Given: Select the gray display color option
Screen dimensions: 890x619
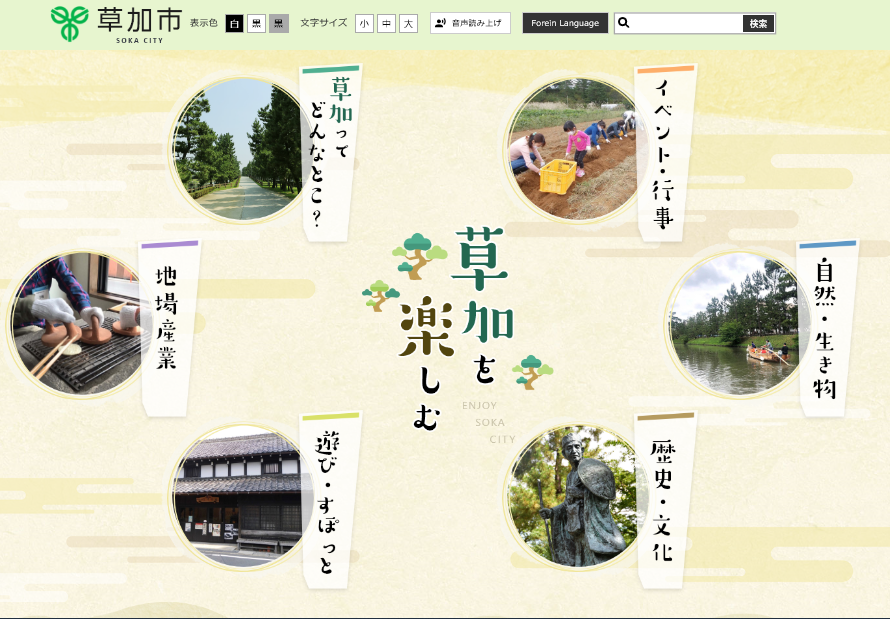Looking at the screenshot, I should coord(279,24).
